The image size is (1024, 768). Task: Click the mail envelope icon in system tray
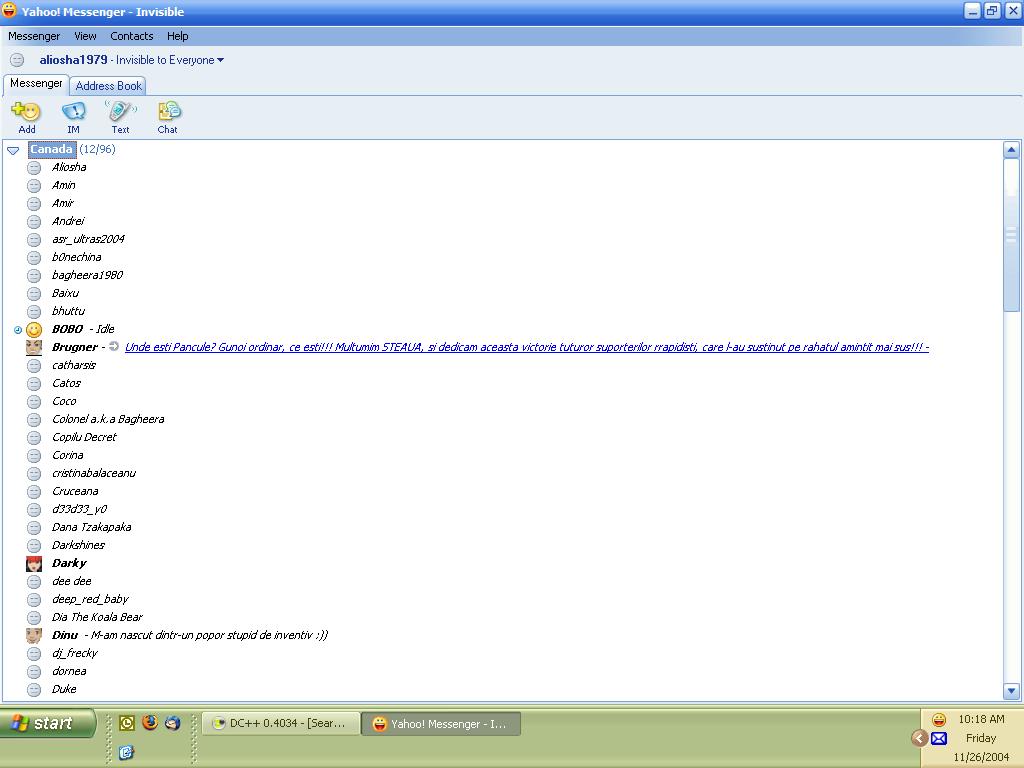tap(939, 739)
